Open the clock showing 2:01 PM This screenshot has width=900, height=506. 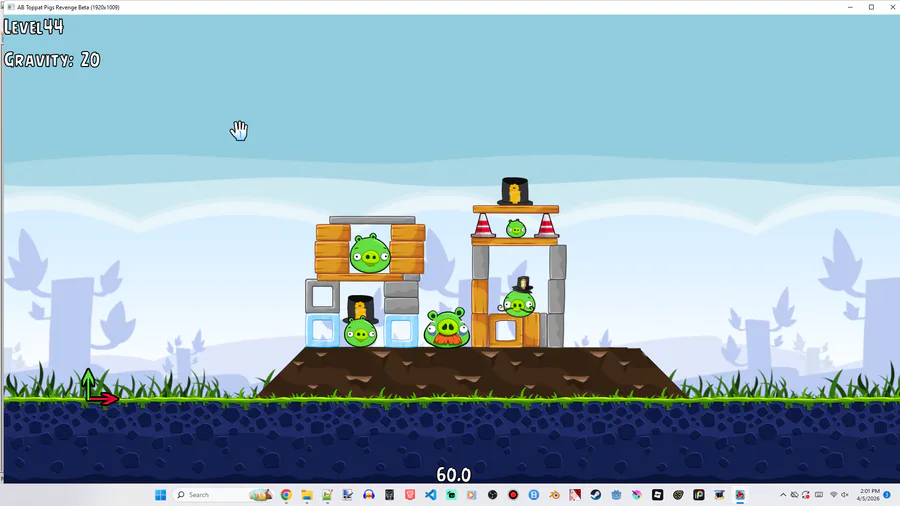coord(868,495)
